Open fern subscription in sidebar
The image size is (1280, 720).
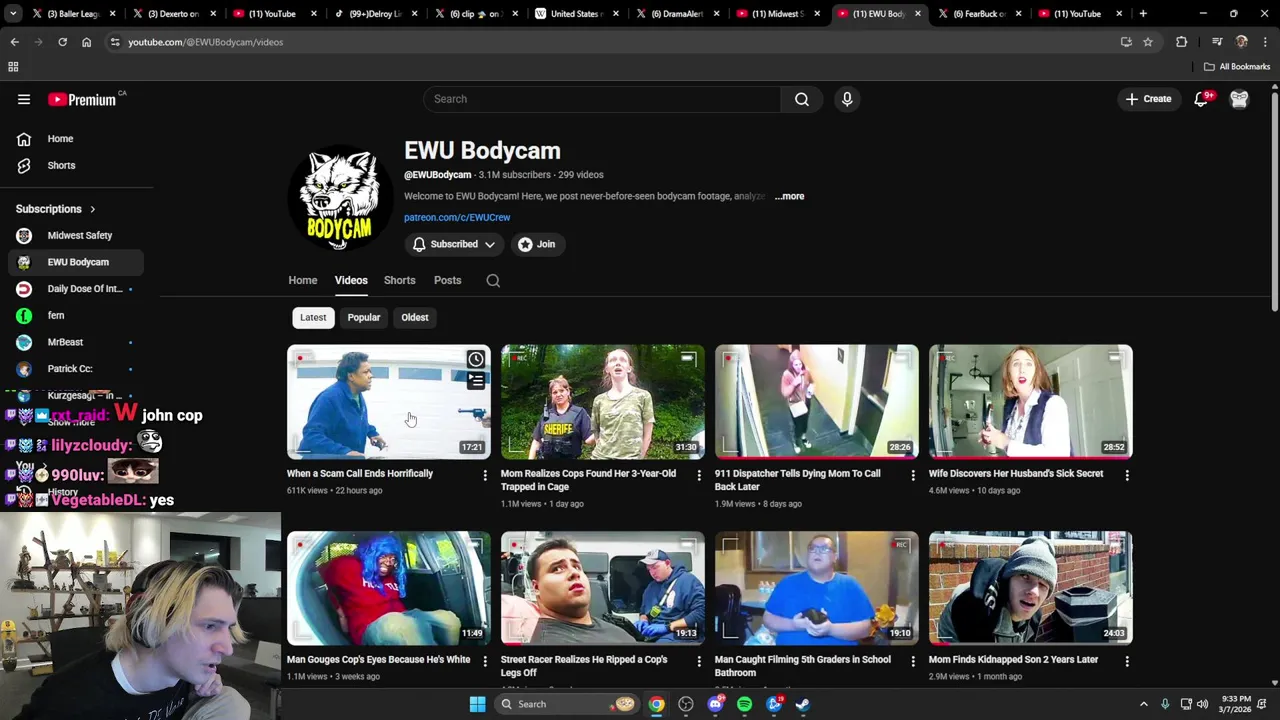[76, 316]
